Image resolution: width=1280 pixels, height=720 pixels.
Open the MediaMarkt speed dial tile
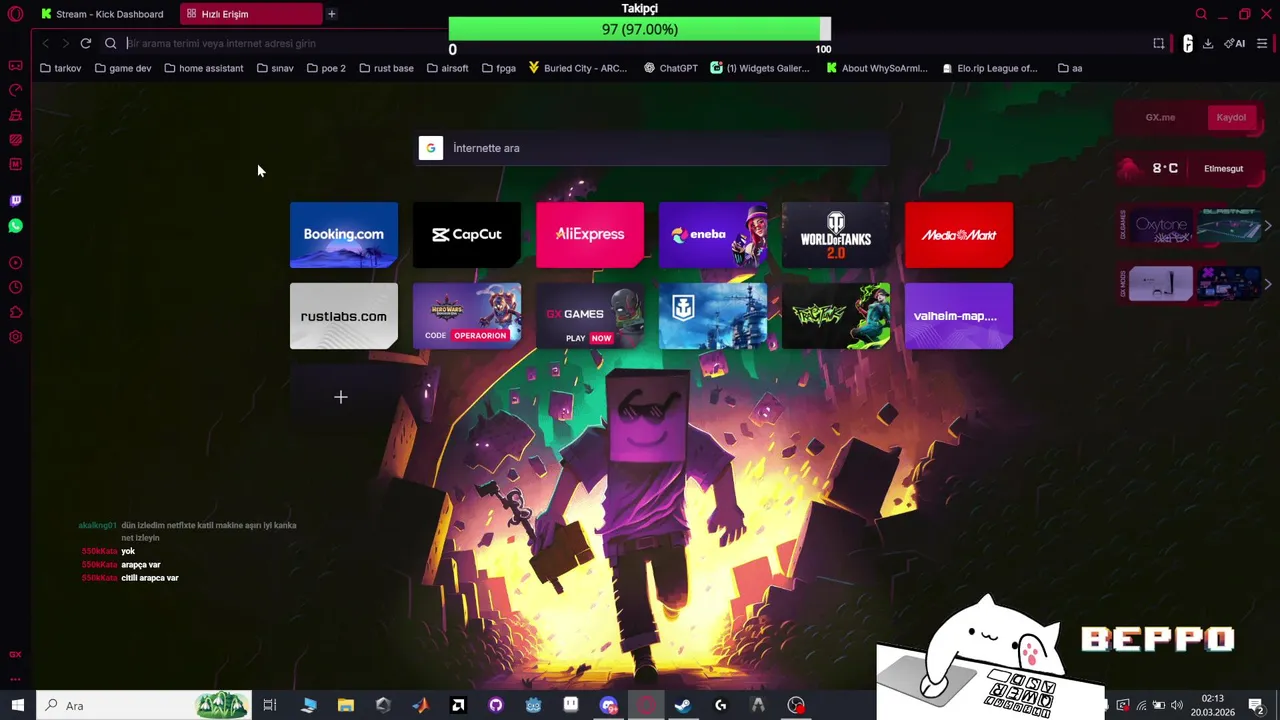[x=959, y=235]
